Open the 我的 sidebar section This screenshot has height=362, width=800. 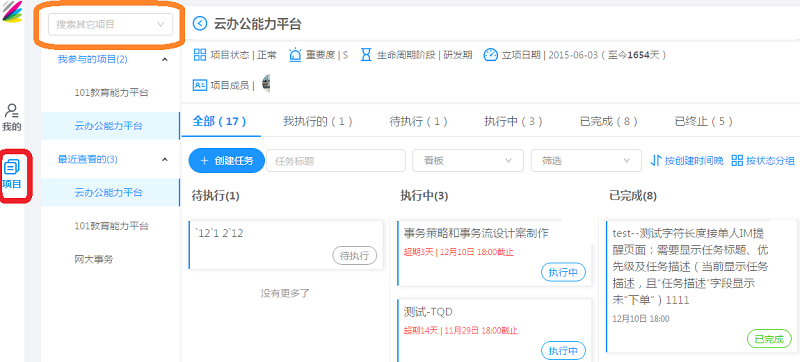pos(11,118)
